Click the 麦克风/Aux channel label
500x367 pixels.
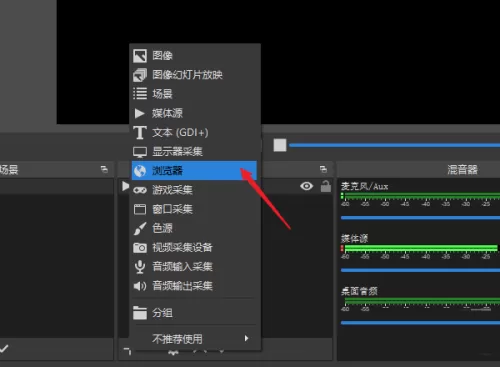click(364, 186)
